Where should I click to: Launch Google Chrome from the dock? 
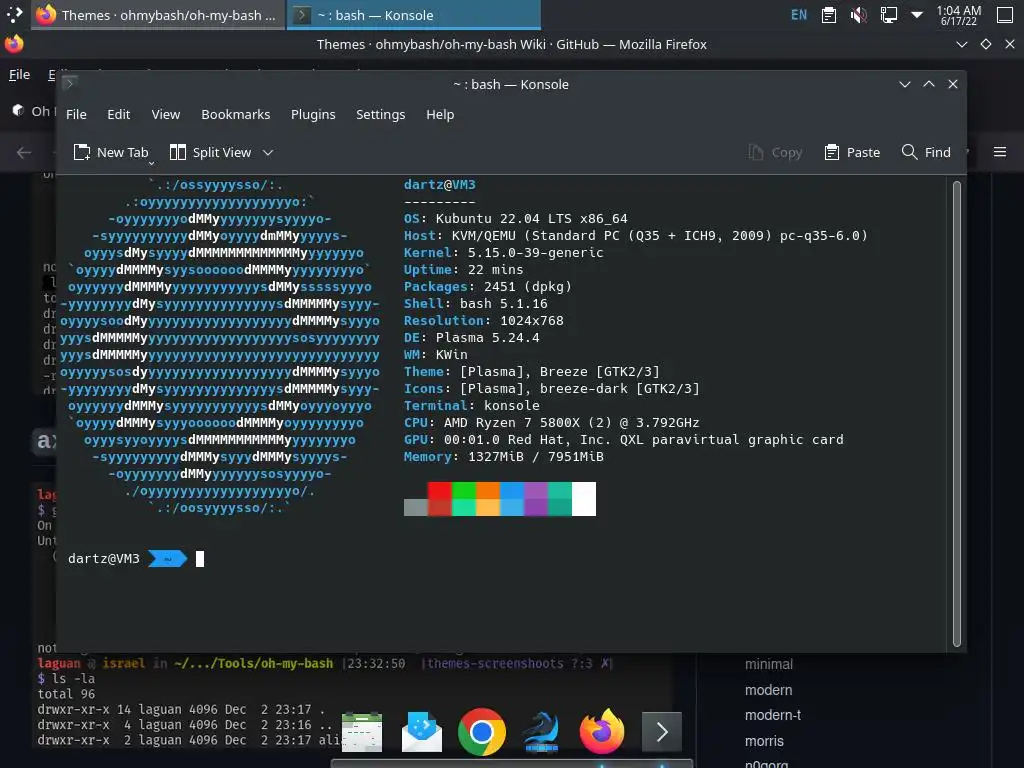click(x=482, y=731)
